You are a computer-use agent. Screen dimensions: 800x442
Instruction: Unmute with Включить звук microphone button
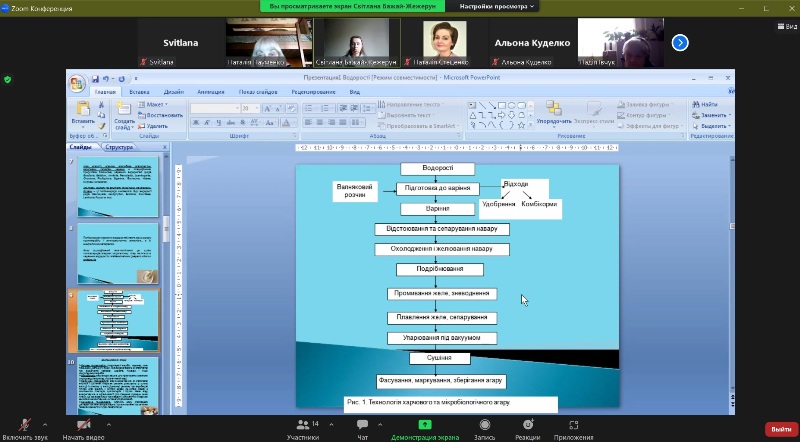click(x=24, y=429)
